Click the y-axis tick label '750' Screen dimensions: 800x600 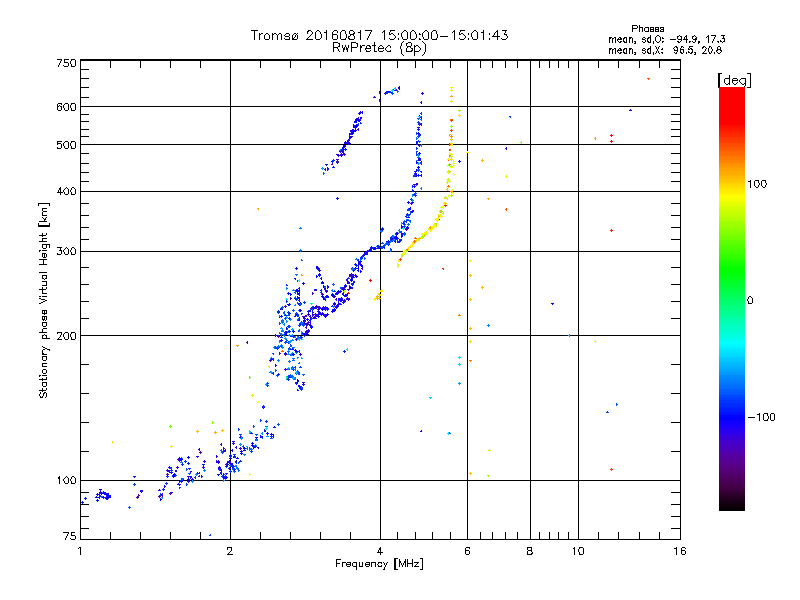pyautogui.click(x=66, y=63)
